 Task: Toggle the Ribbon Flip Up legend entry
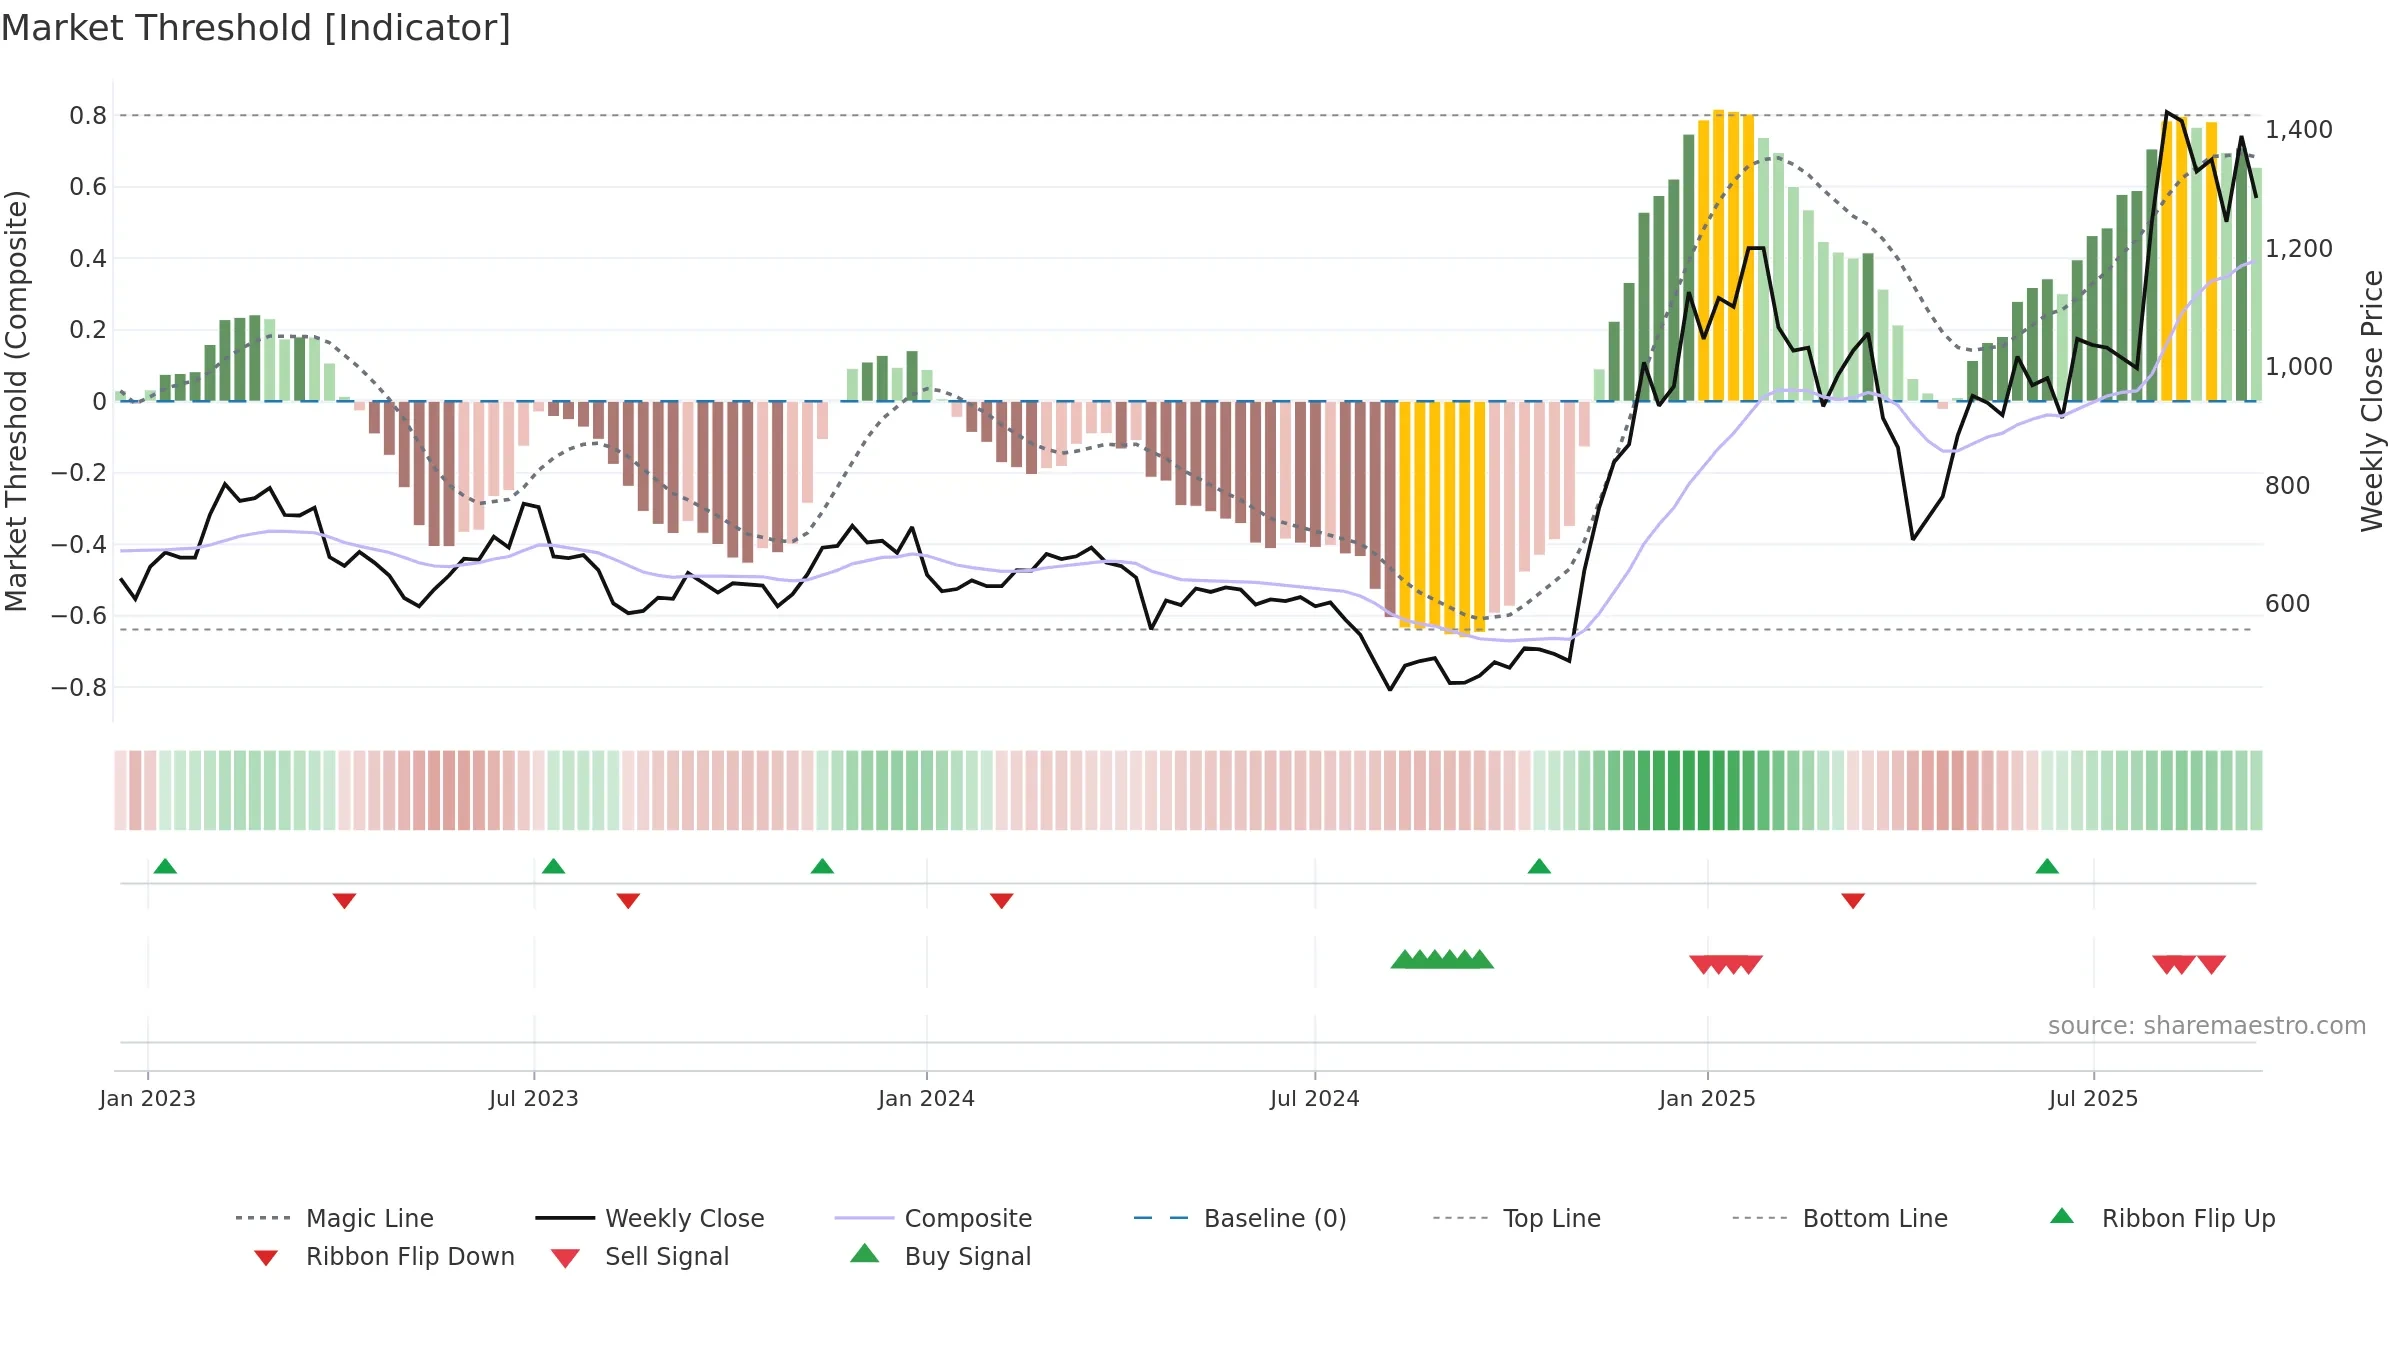pos(2162,1218)
